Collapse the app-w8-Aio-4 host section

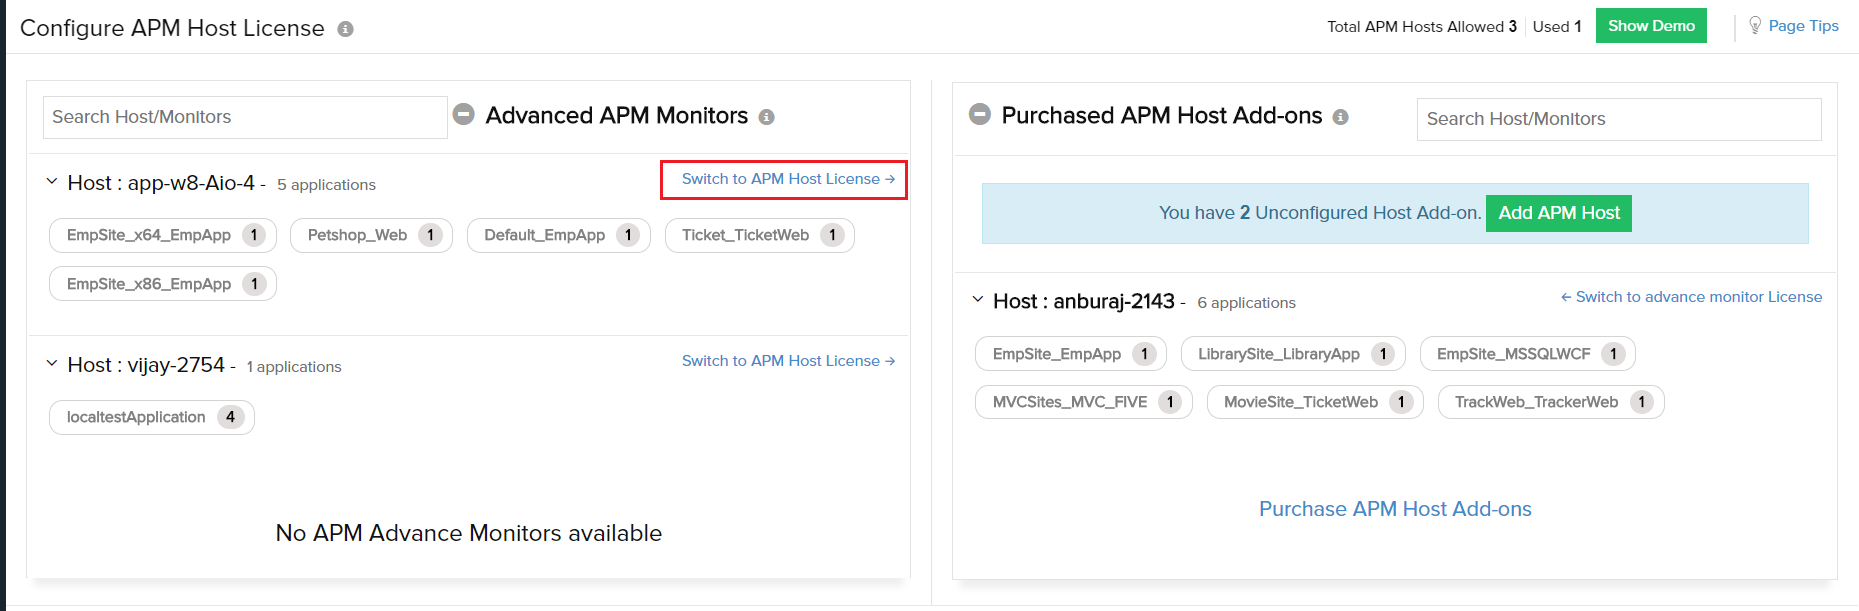click(52, 182)
